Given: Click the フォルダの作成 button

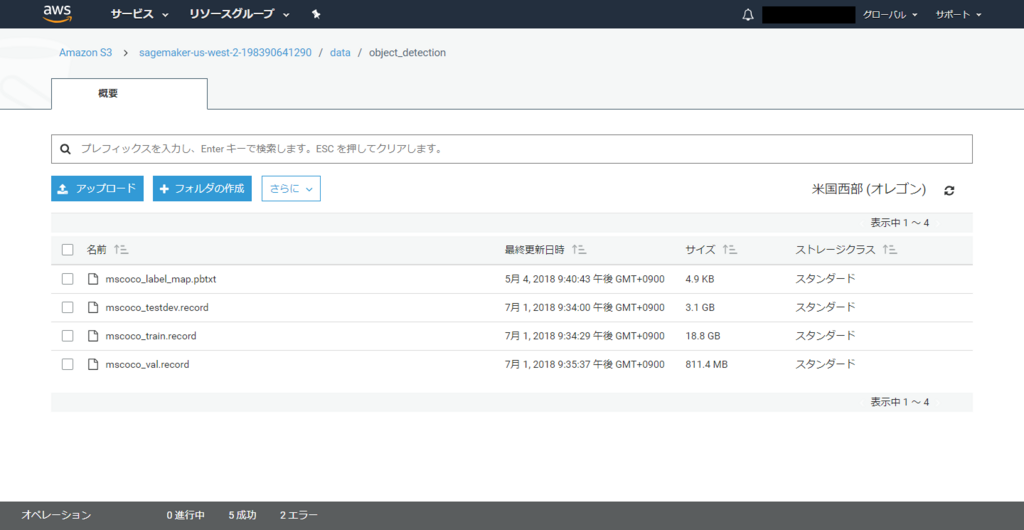Looking at the screenshot, I should 202,189.
